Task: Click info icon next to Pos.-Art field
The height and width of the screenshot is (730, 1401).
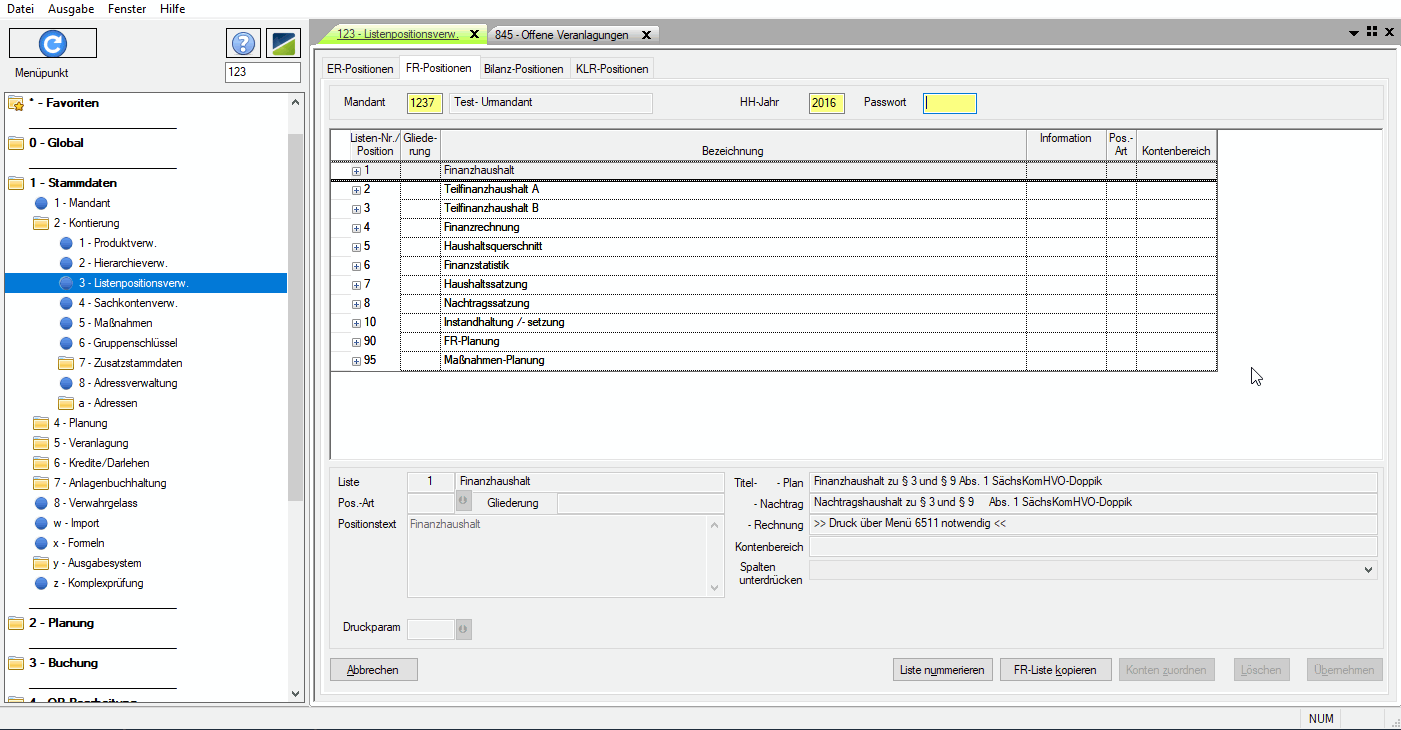Action: tap(463, 502)
